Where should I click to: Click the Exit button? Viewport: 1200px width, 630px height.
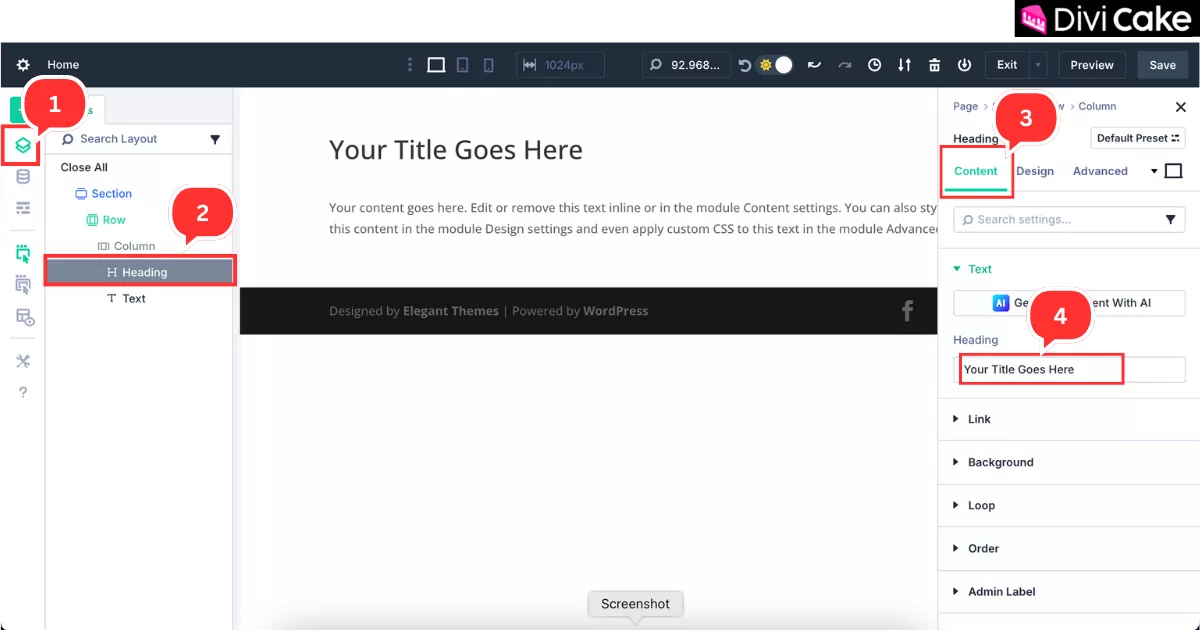pos(1007,65)
